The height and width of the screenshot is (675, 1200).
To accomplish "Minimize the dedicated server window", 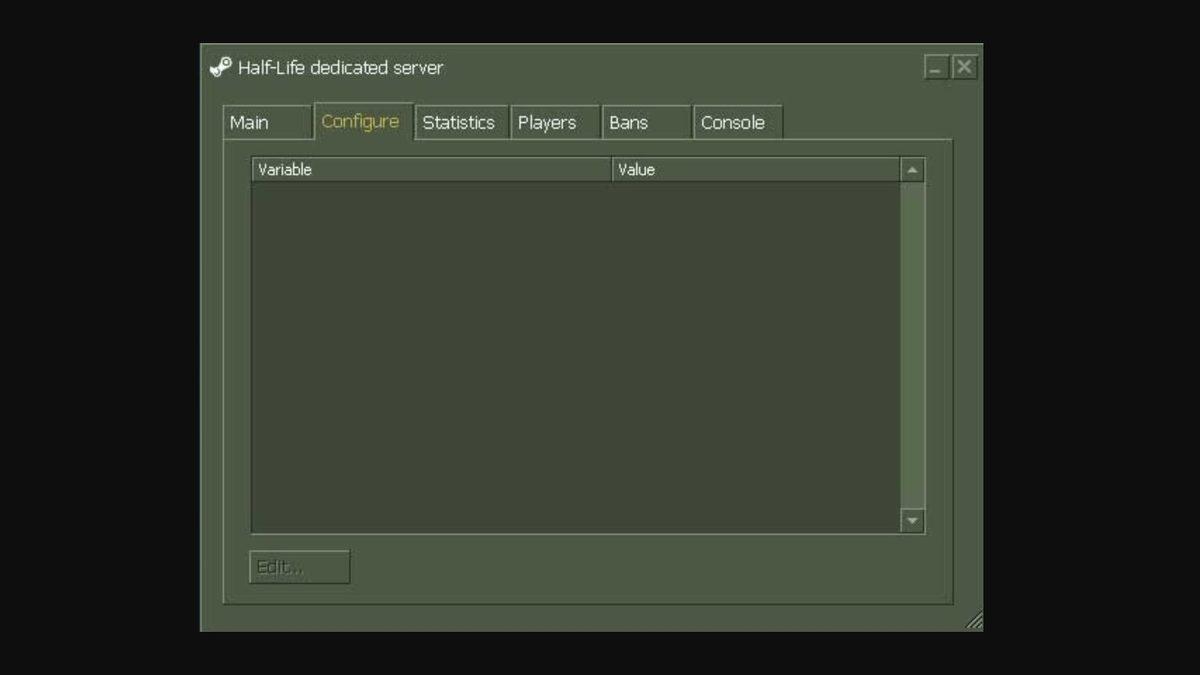I will point(934,66).
